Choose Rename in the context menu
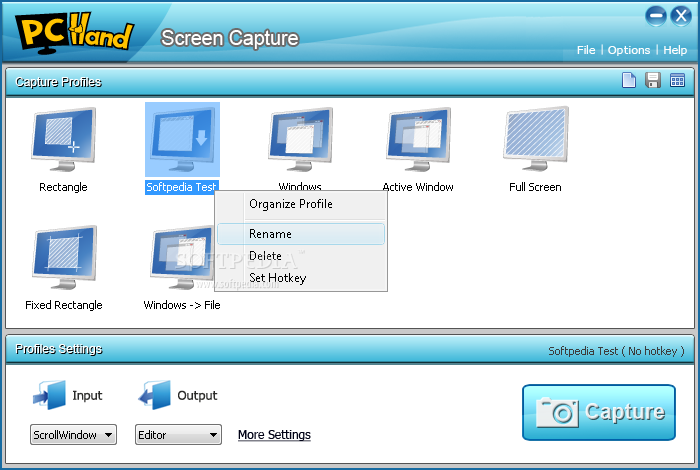Image resolution: width=700 pixels, height=470 pixels. pyautogui.click(x=301, y=234)
